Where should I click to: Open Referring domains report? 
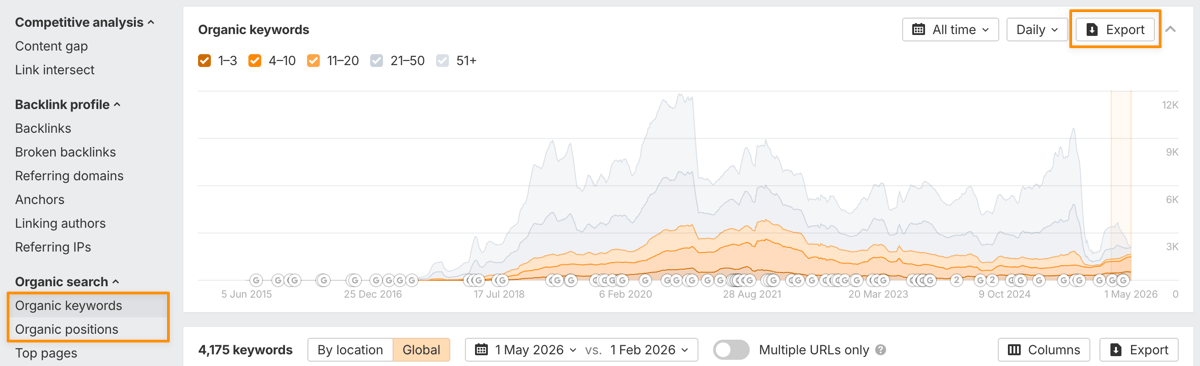coord(69,176)
